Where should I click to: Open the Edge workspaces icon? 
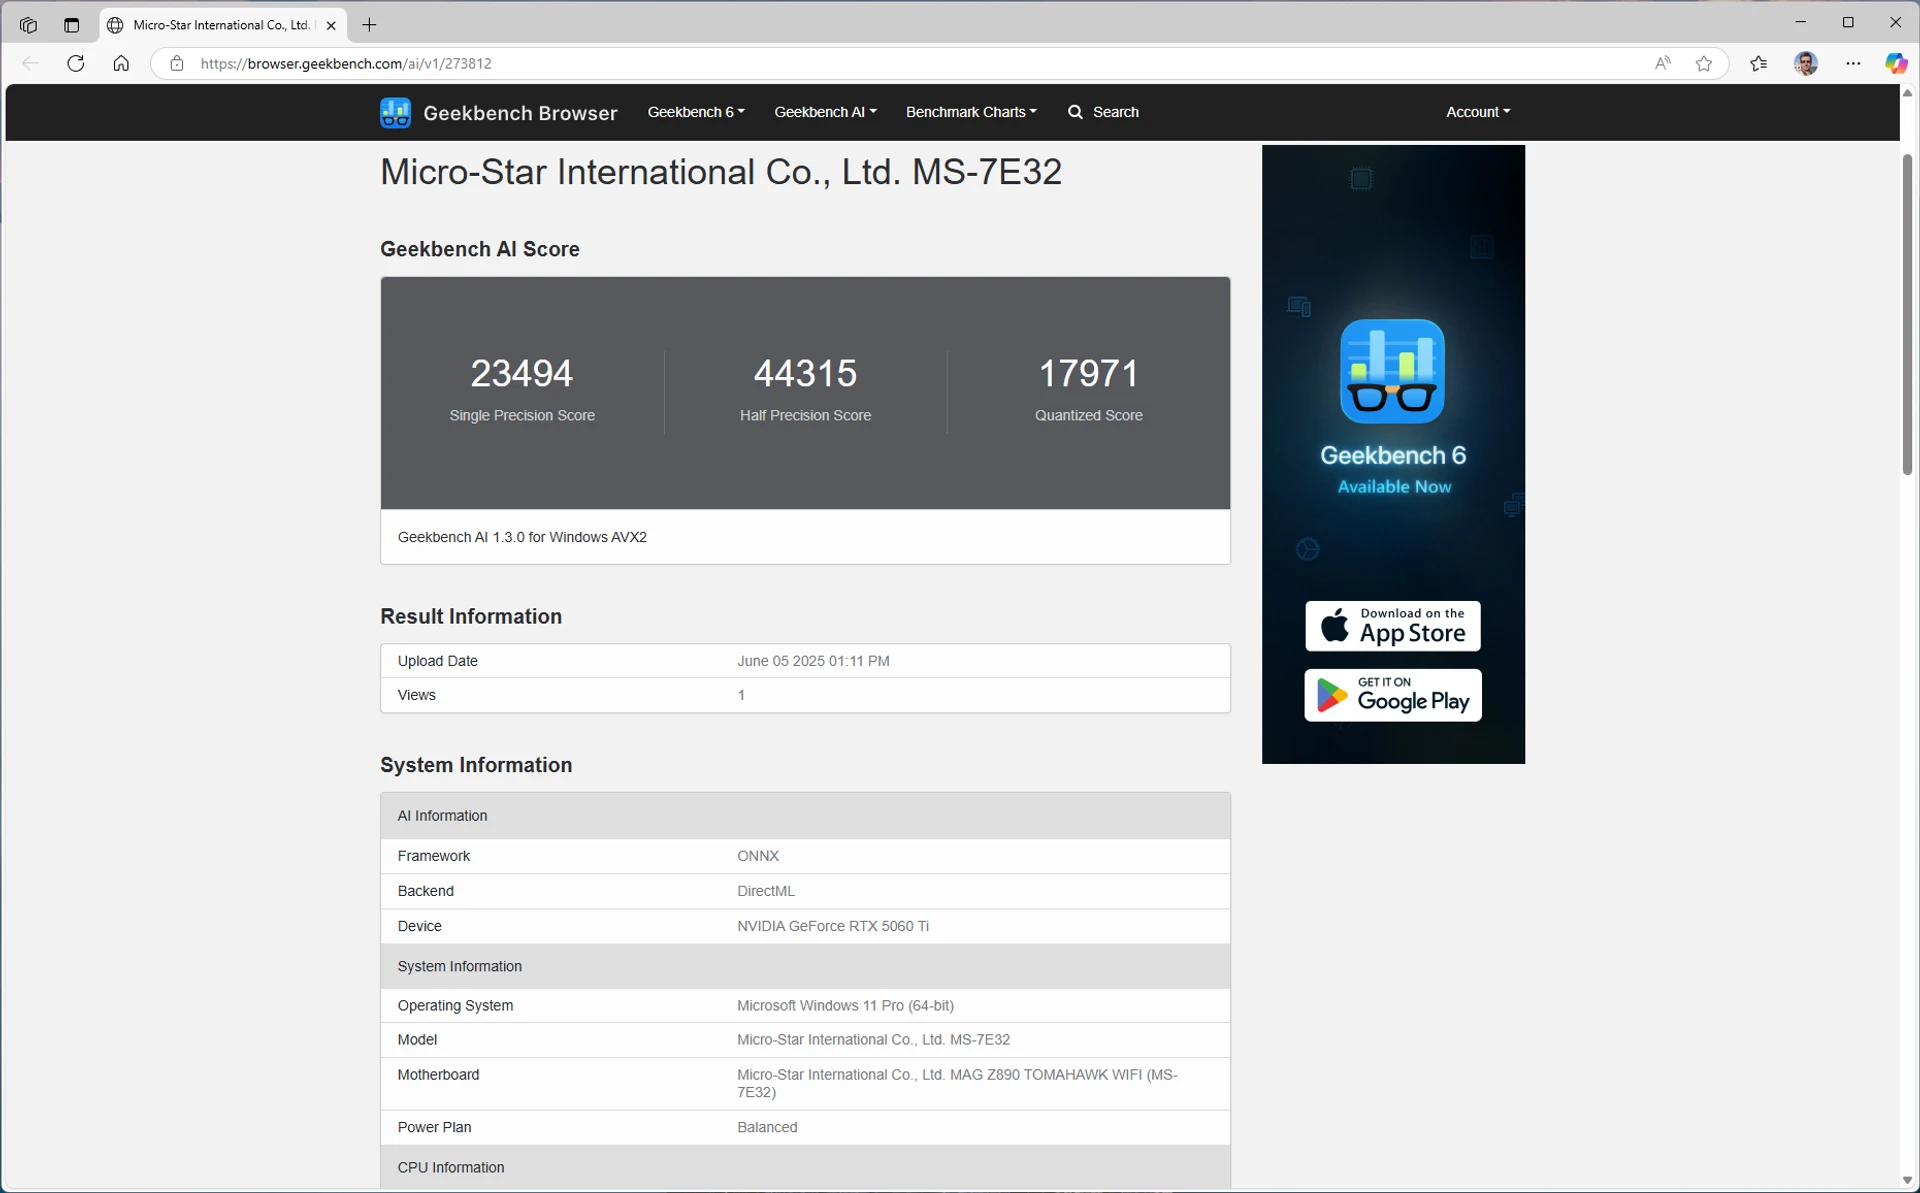(28, 25)
